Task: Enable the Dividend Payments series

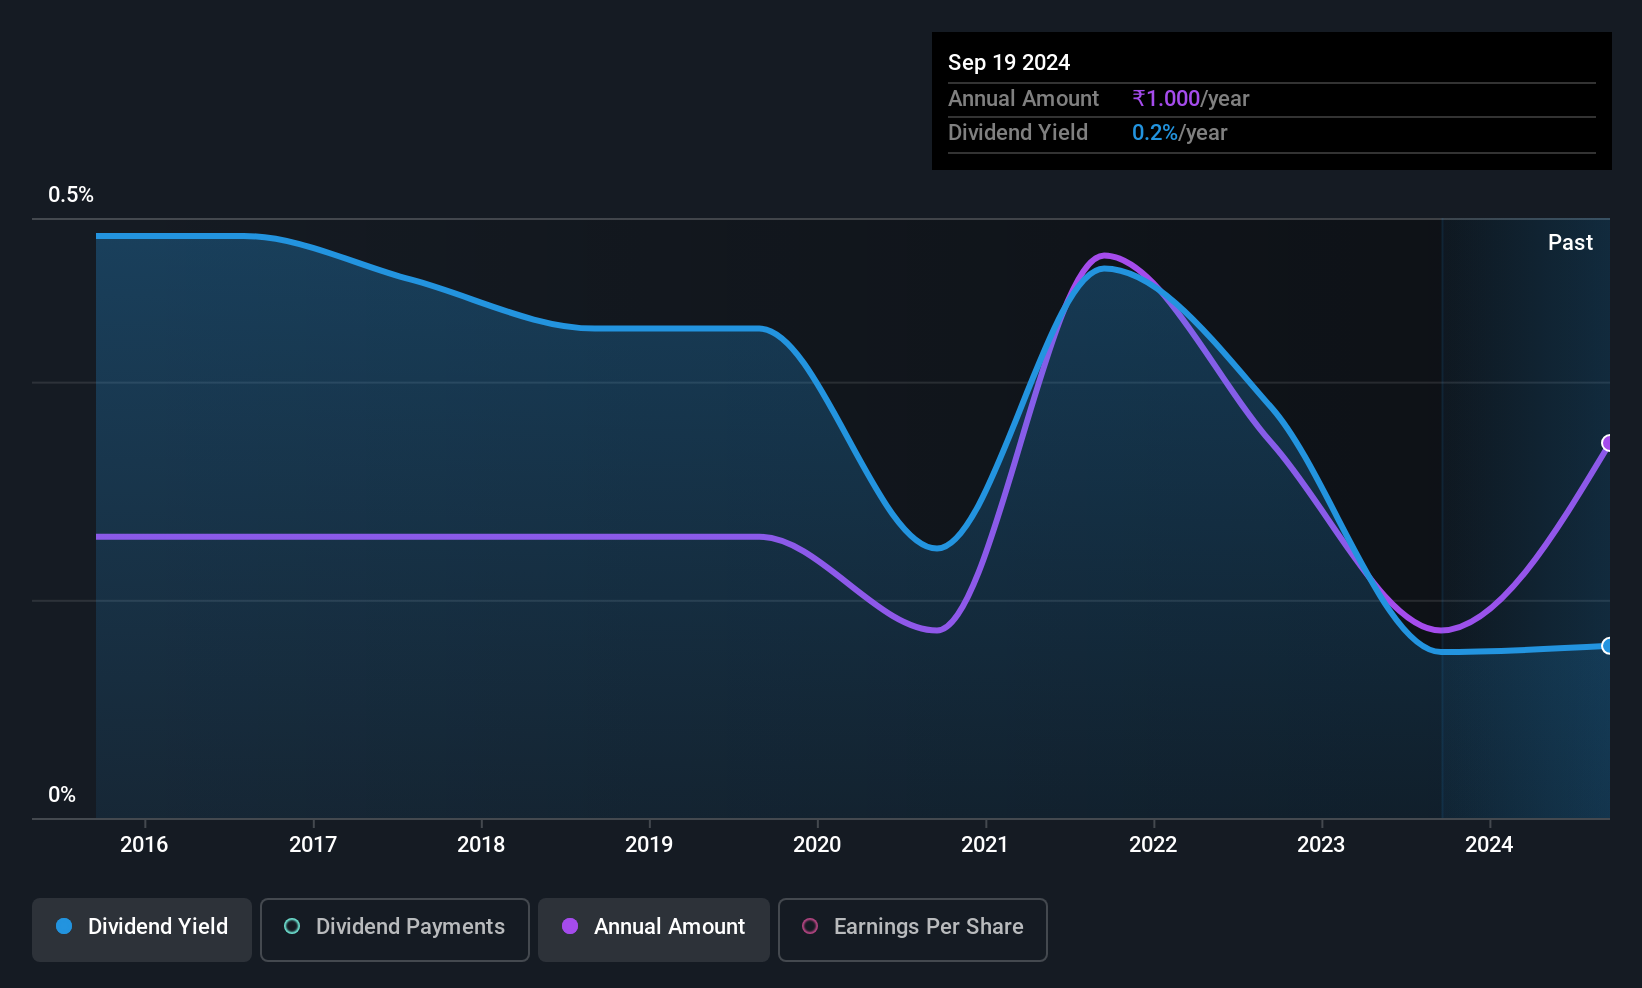Action: pyautogui.click(x=394, y=929)
